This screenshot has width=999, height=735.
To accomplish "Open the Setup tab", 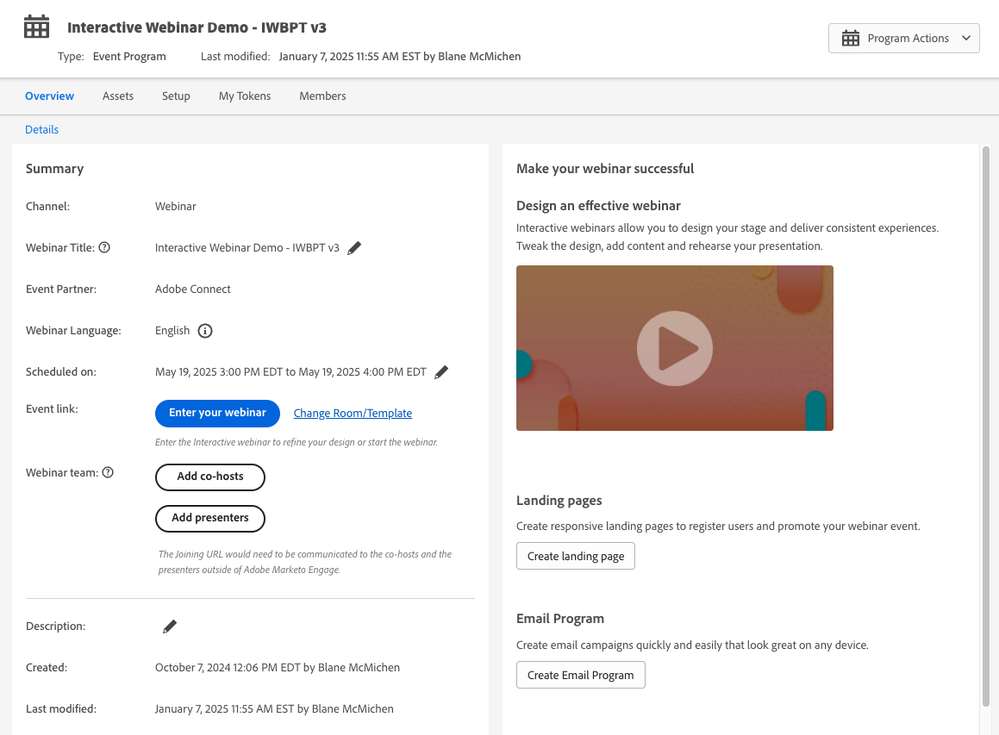I will [176, 96].
